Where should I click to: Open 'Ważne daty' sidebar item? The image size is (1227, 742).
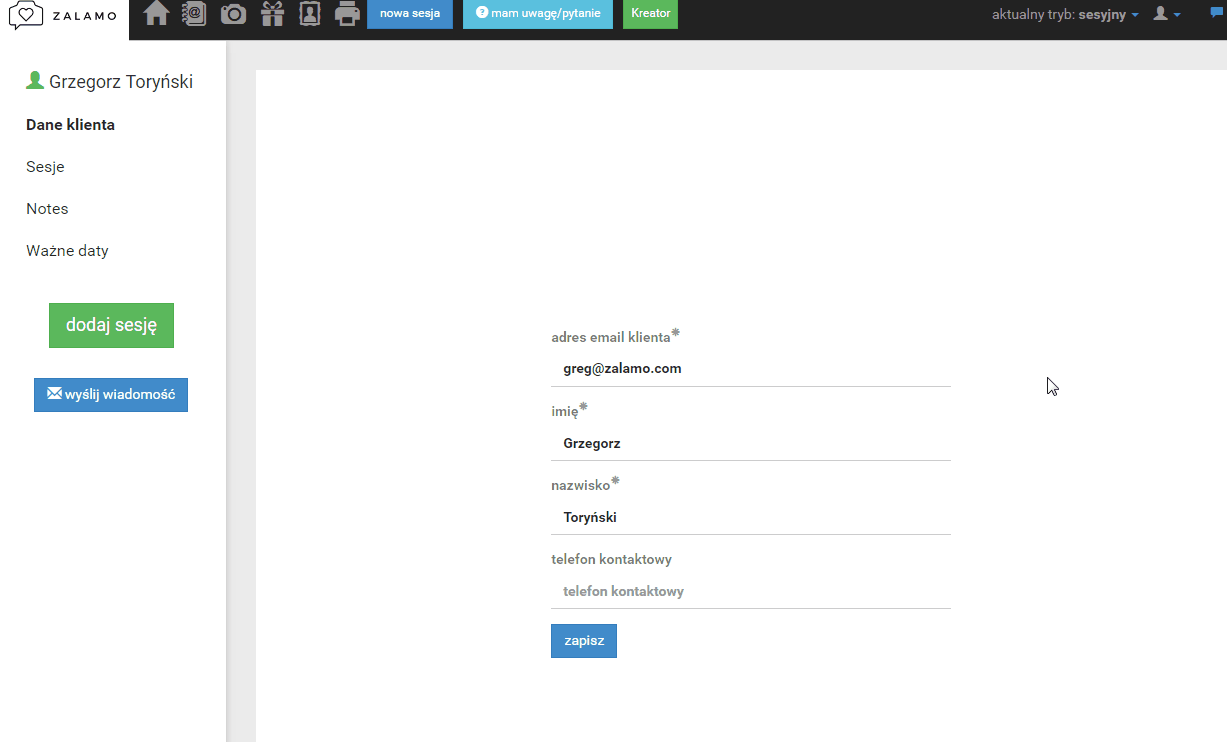point(67,251)
